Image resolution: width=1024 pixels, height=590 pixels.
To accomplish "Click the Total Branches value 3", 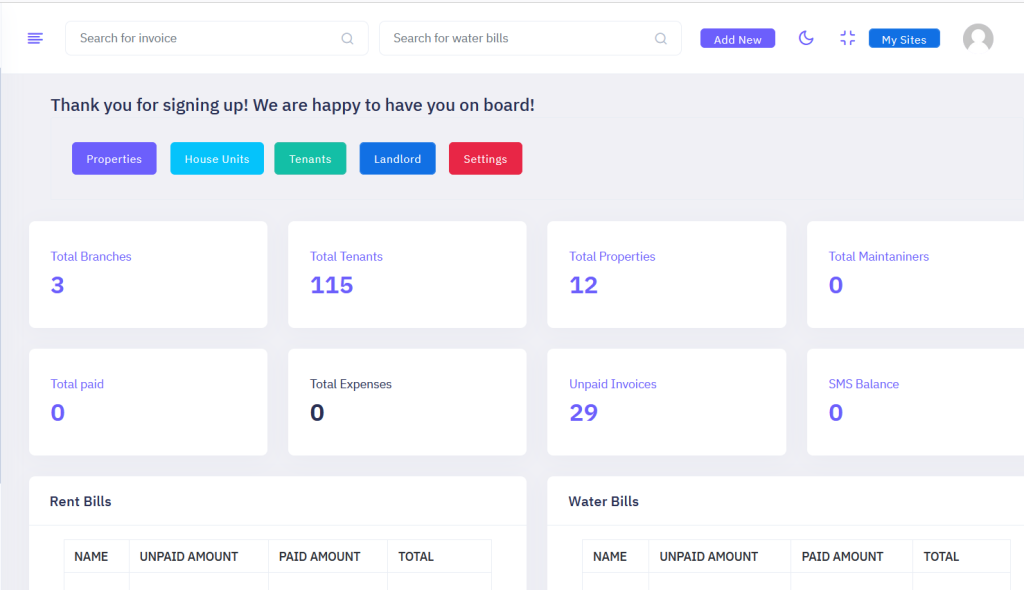I will coord(57,285).
